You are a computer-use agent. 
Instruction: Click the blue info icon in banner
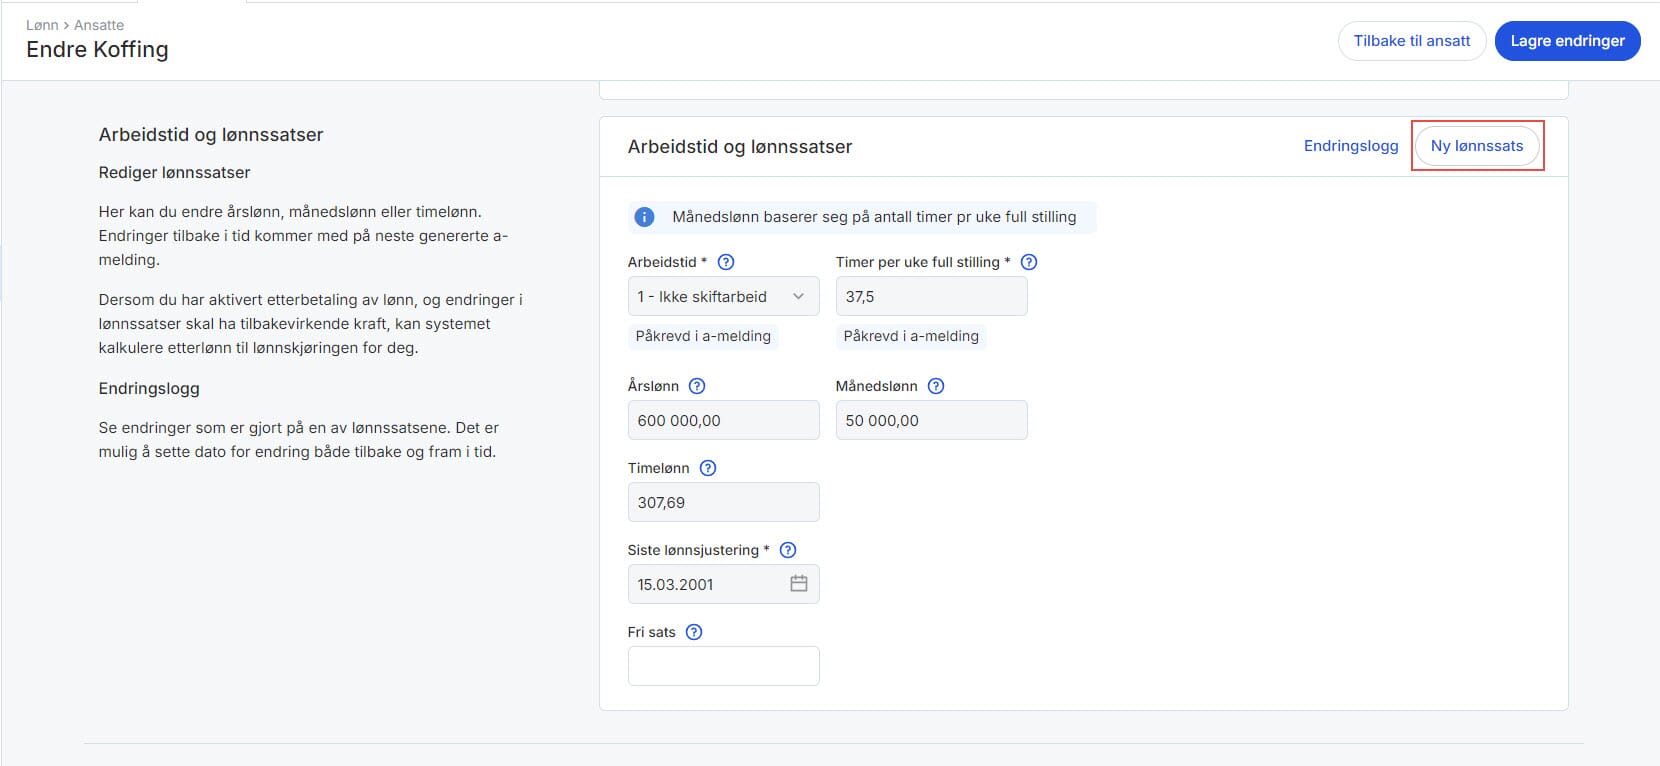click(645, 217)
